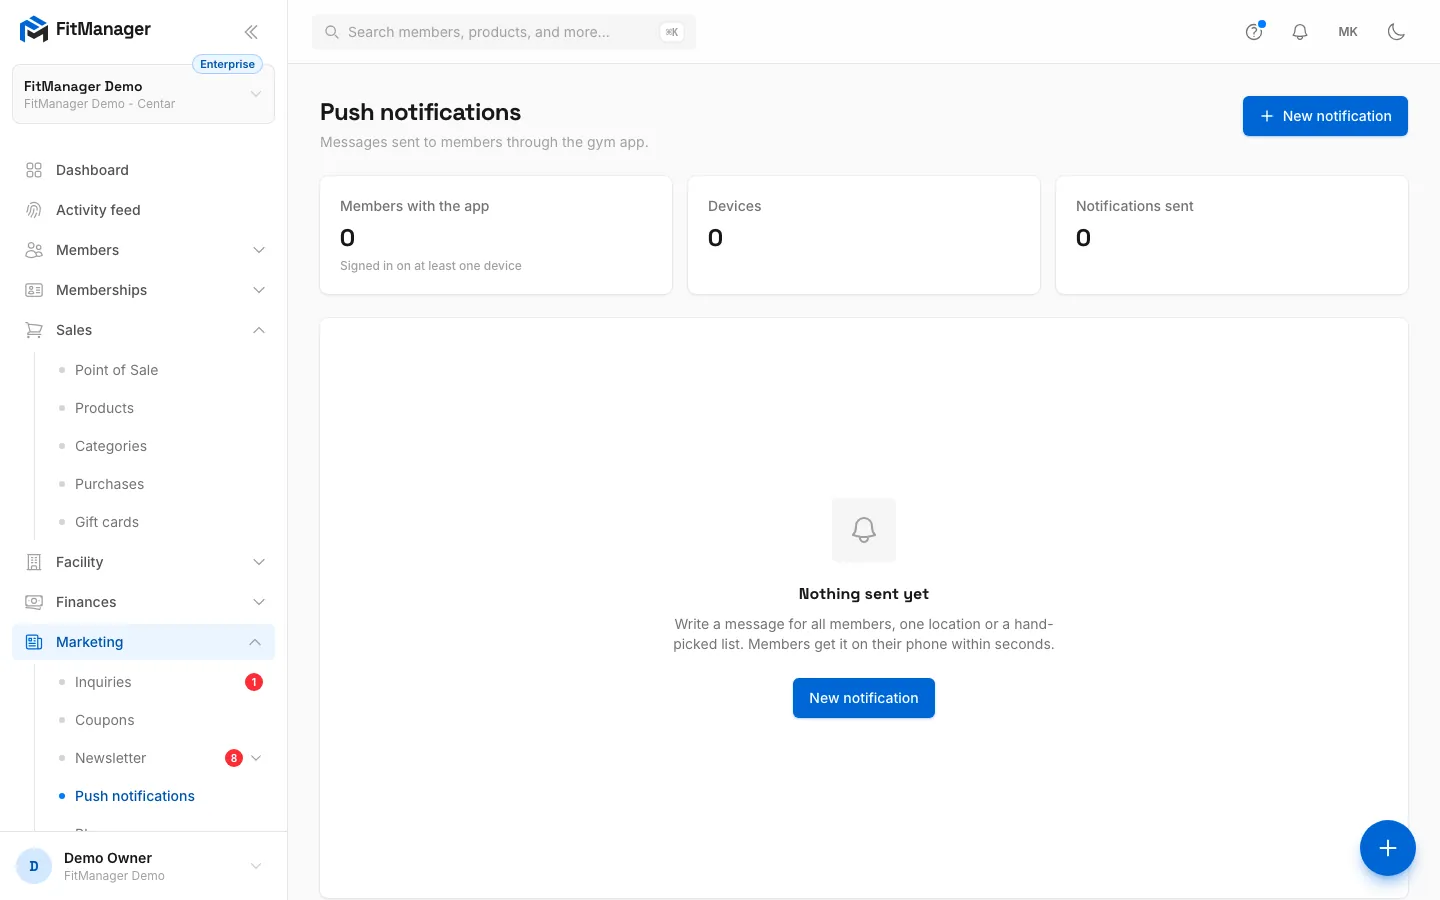Open the Demo Owner account menu chevron
Viewport: 1440px width, 900px height.
click(256, 866)
